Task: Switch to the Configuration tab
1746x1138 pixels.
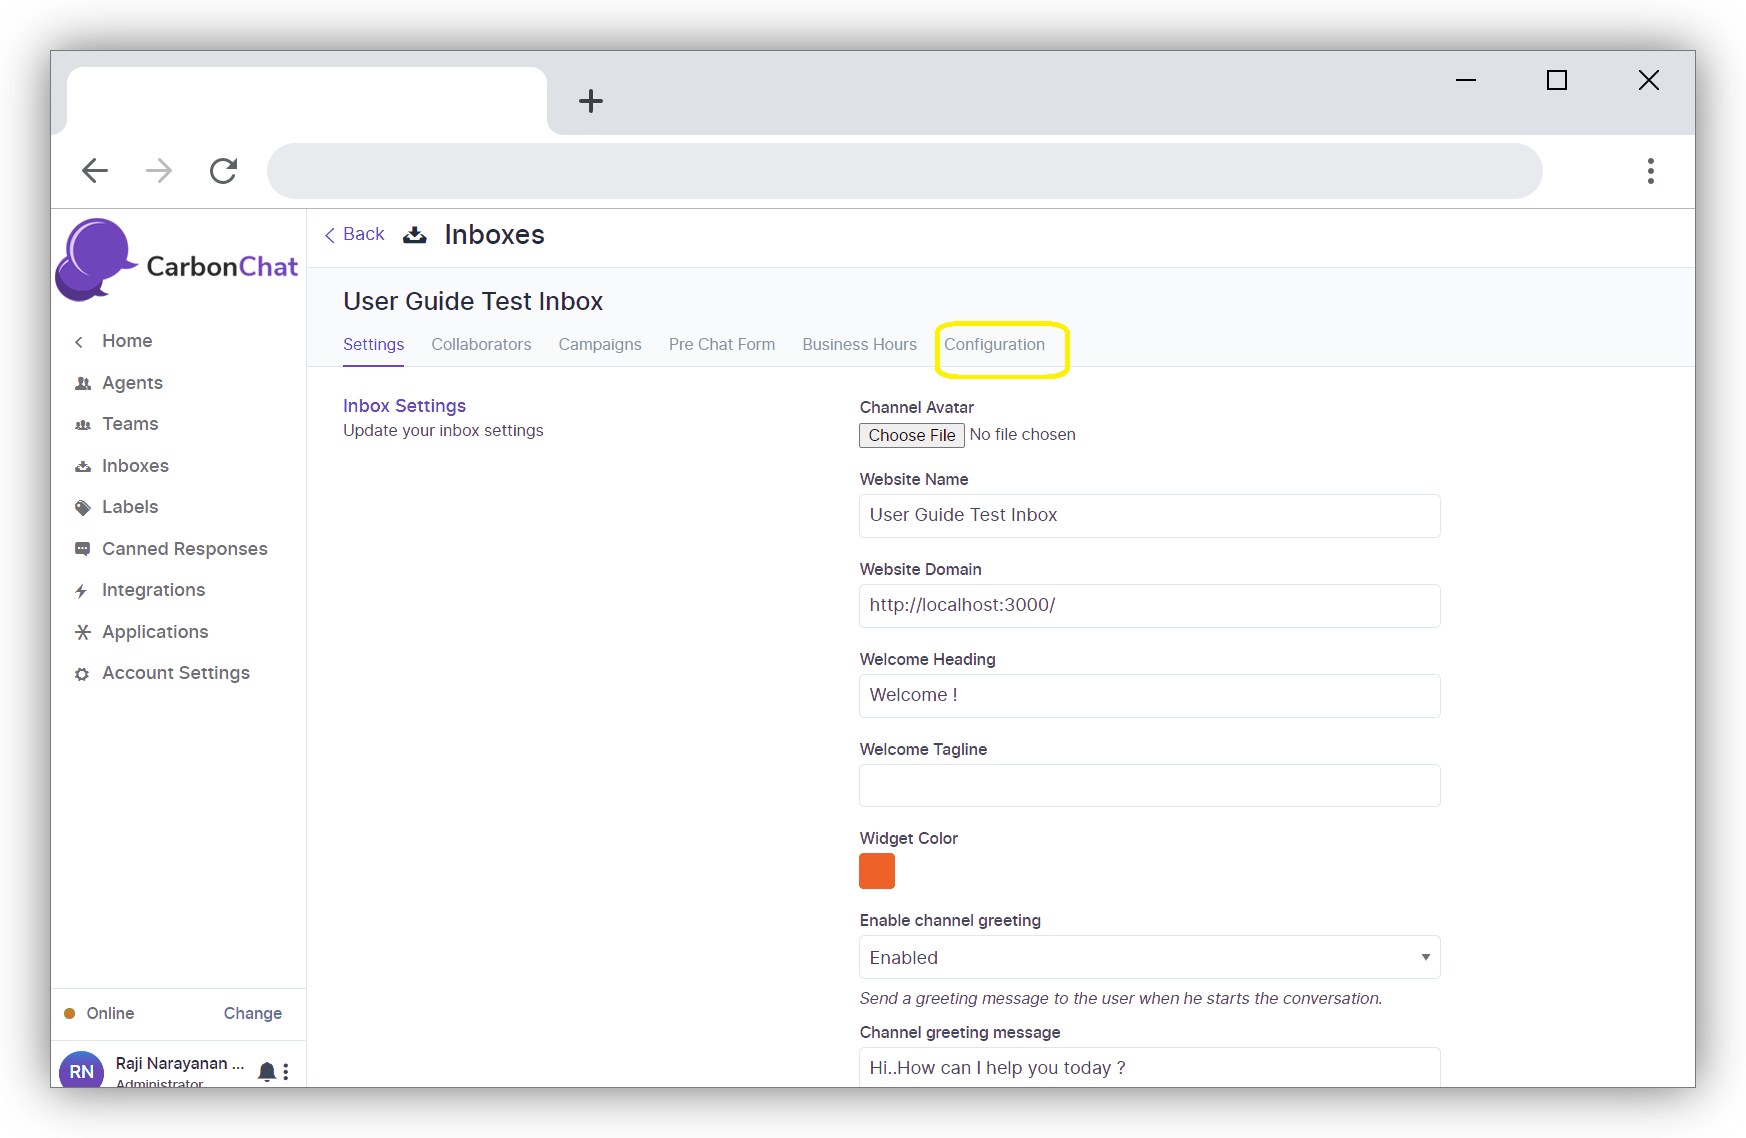Action: [x=994, y=345]
